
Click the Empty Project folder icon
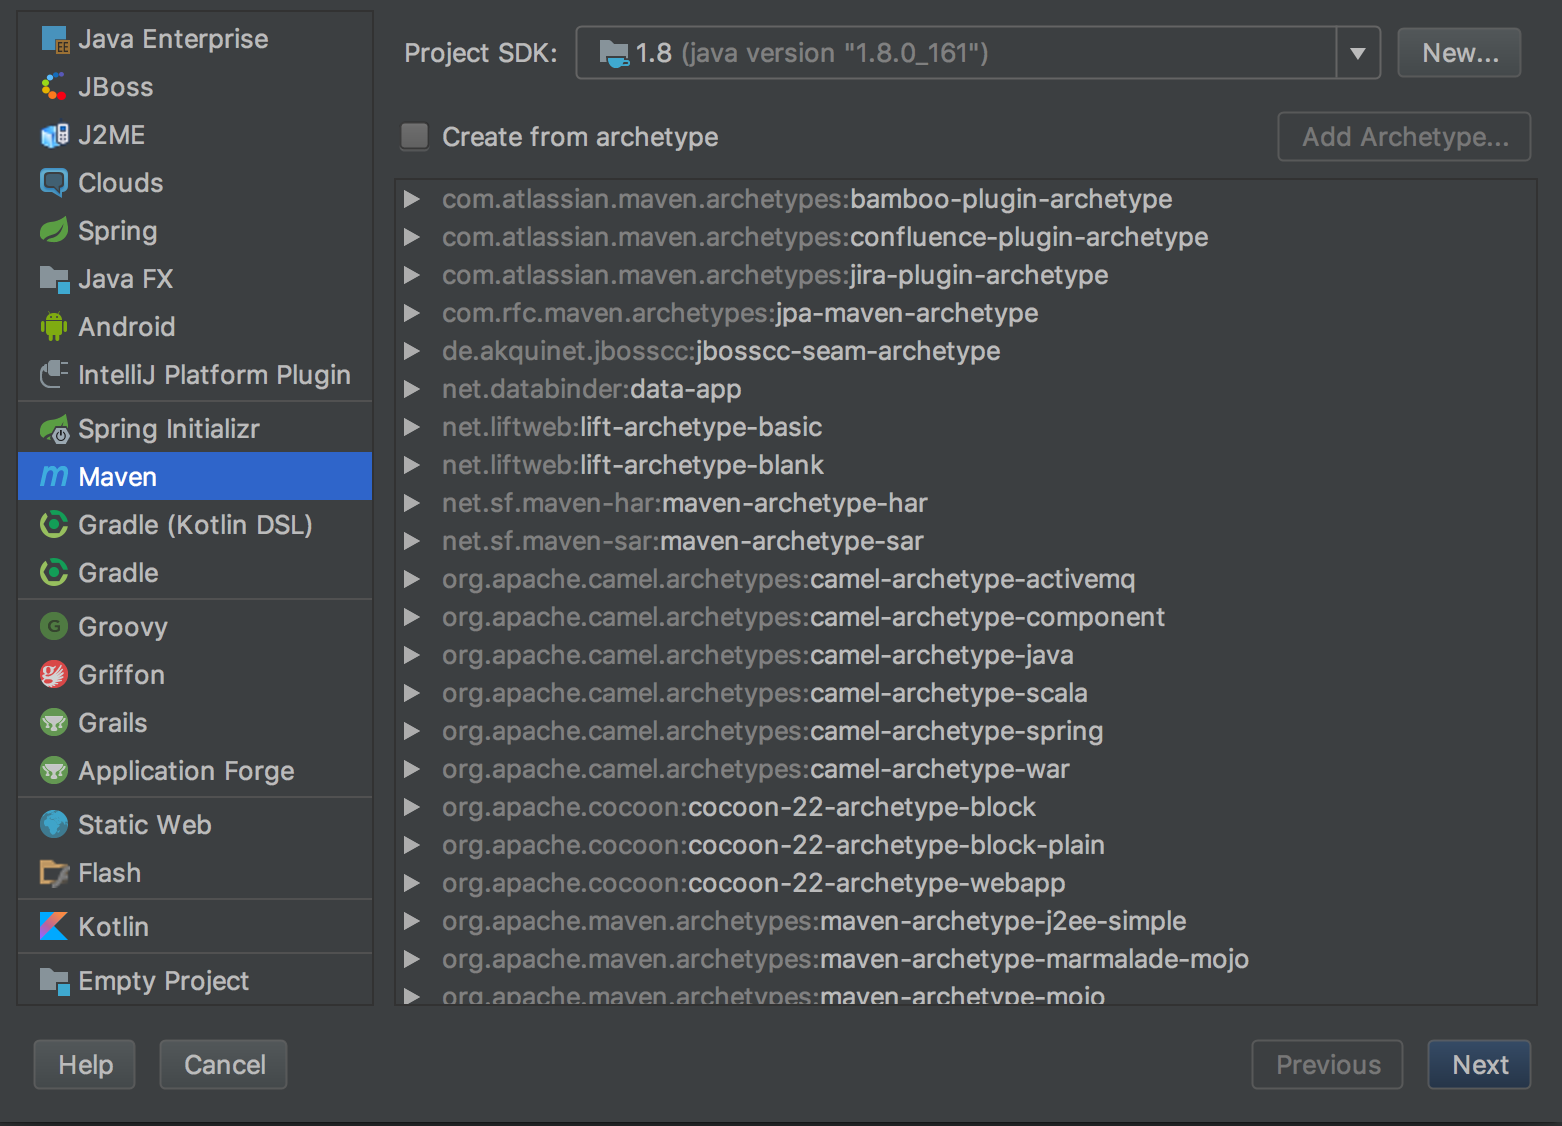(x=54, y=981)
